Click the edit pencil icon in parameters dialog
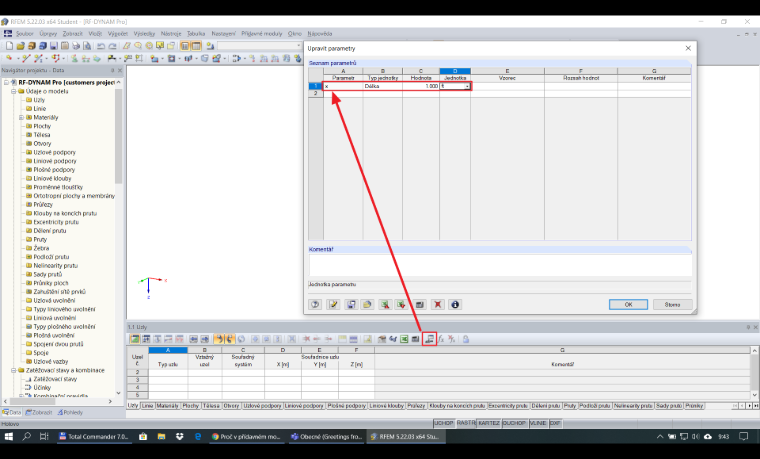 [333, 304]
